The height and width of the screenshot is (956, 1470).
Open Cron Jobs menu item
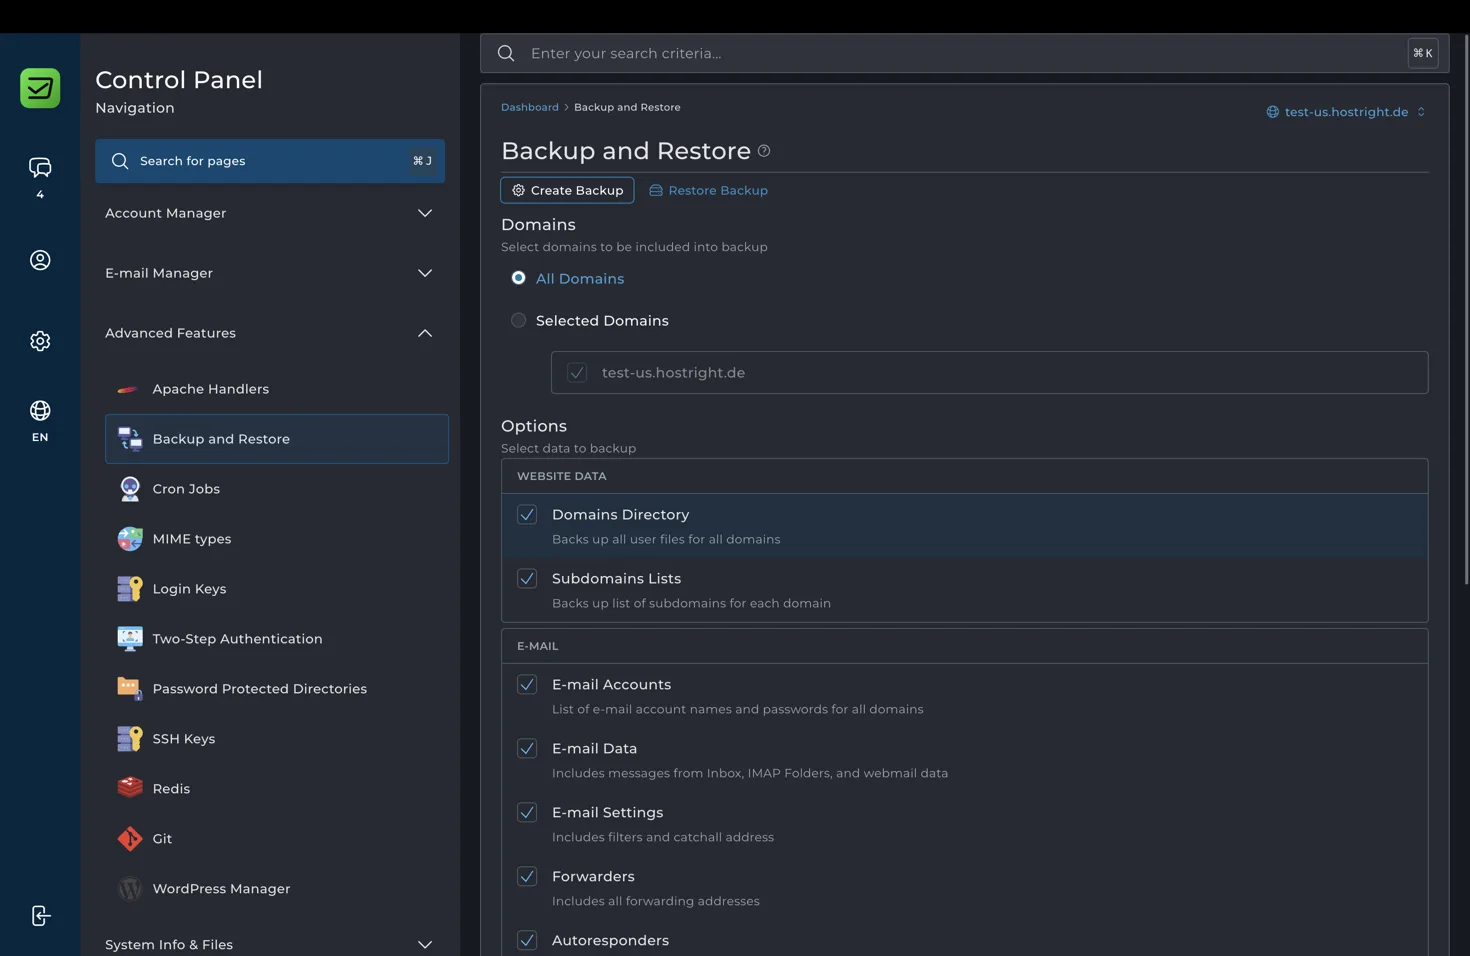277,489
